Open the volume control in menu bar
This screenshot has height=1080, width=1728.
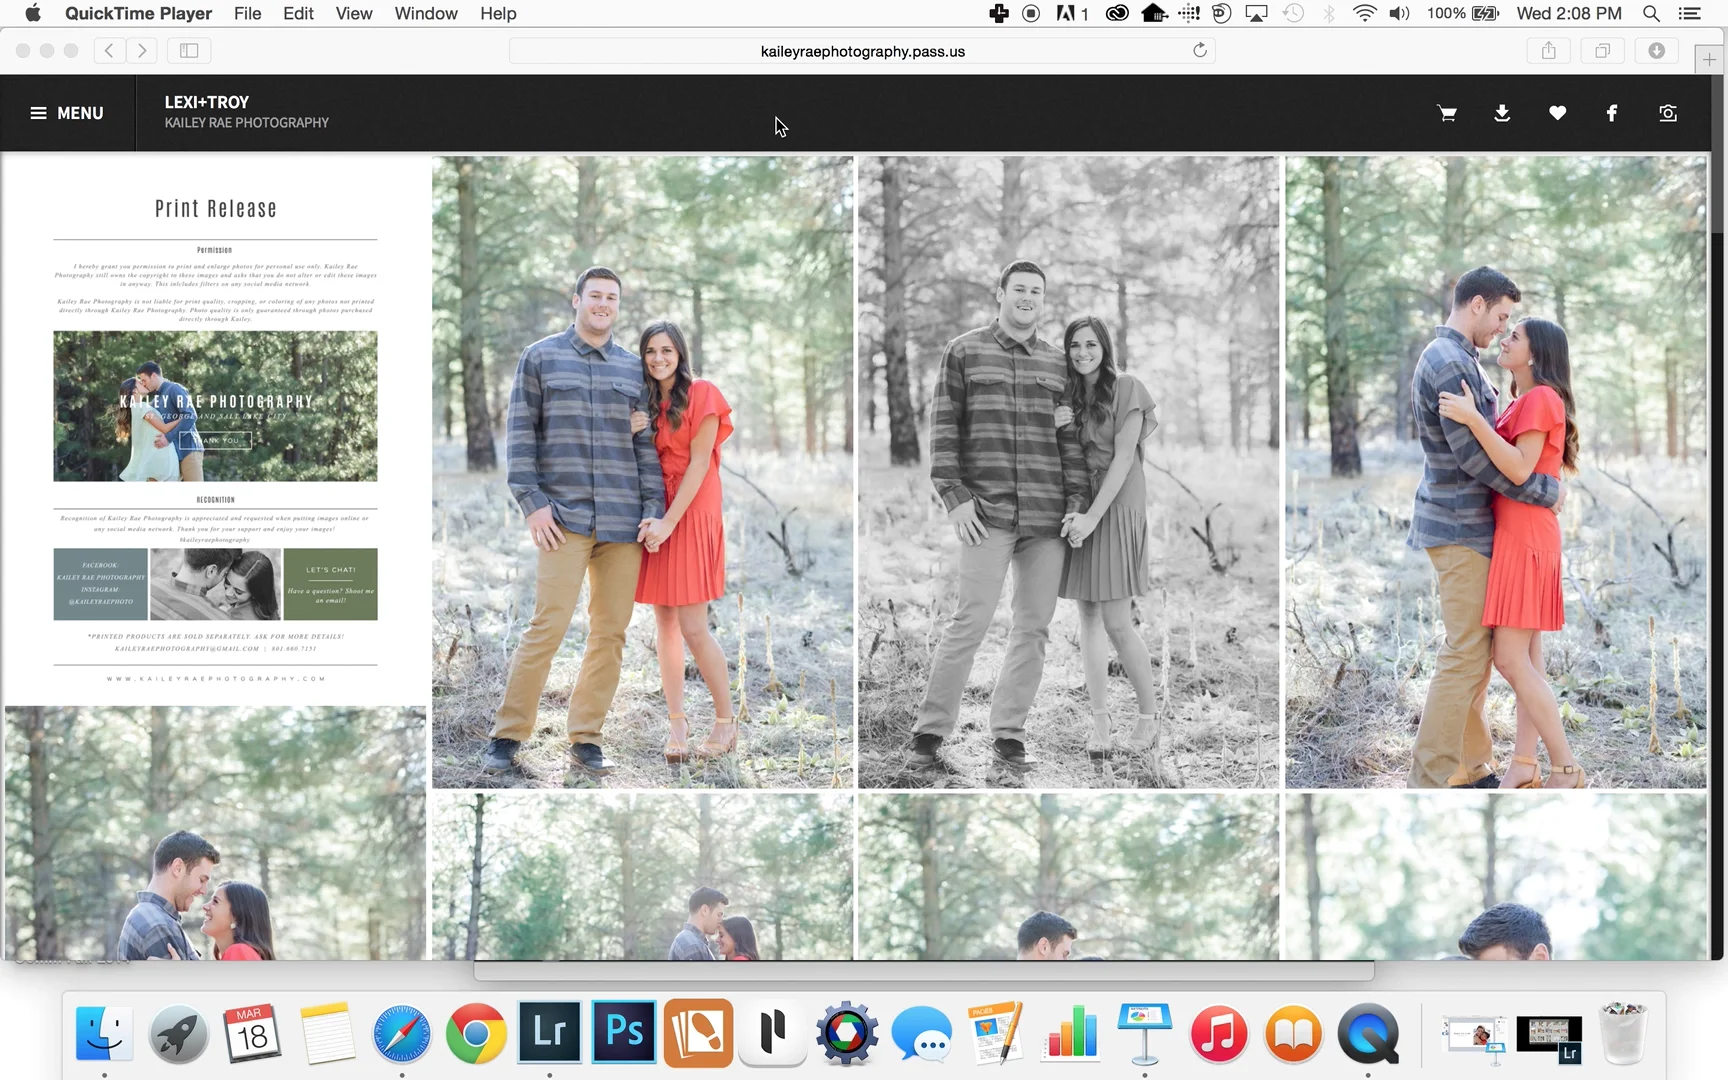[x=1399, y=13]
